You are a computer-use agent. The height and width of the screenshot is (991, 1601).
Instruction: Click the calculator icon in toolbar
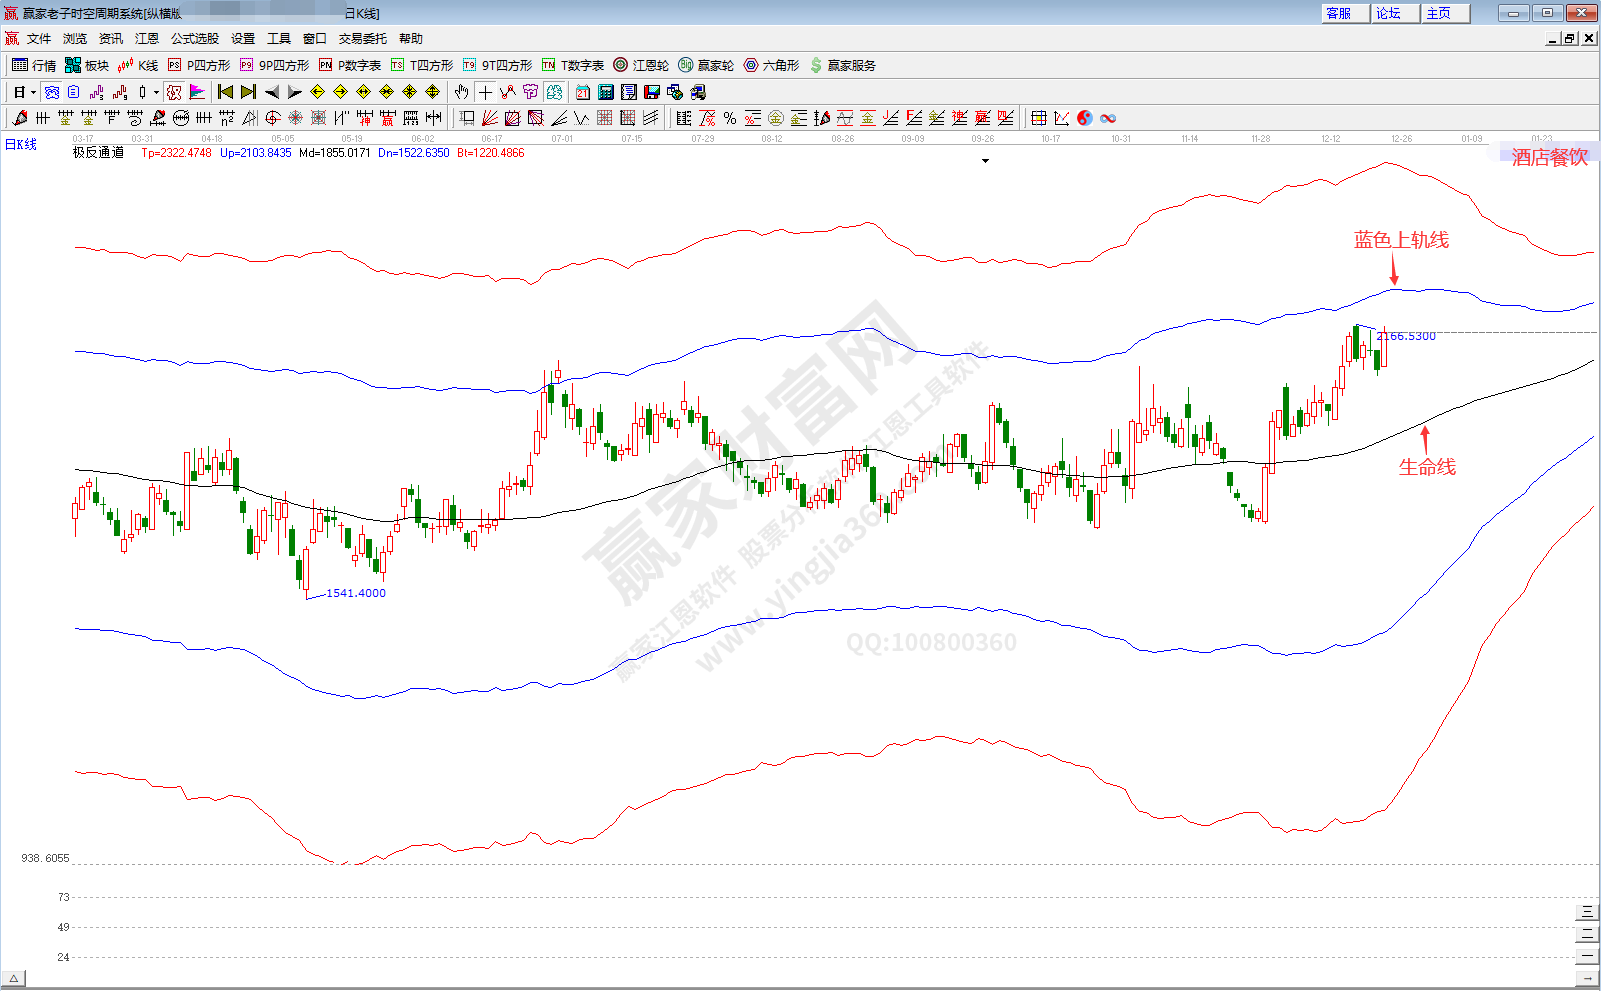pyautogui.click(x=606, y=92)
